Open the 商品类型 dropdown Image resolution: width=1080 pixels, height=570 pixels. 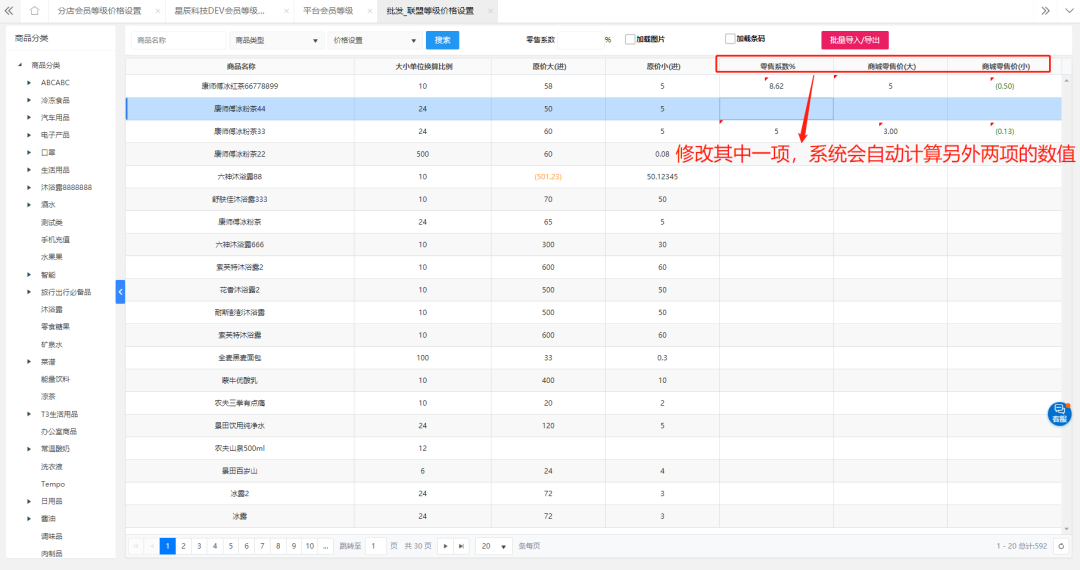[276, 41]
